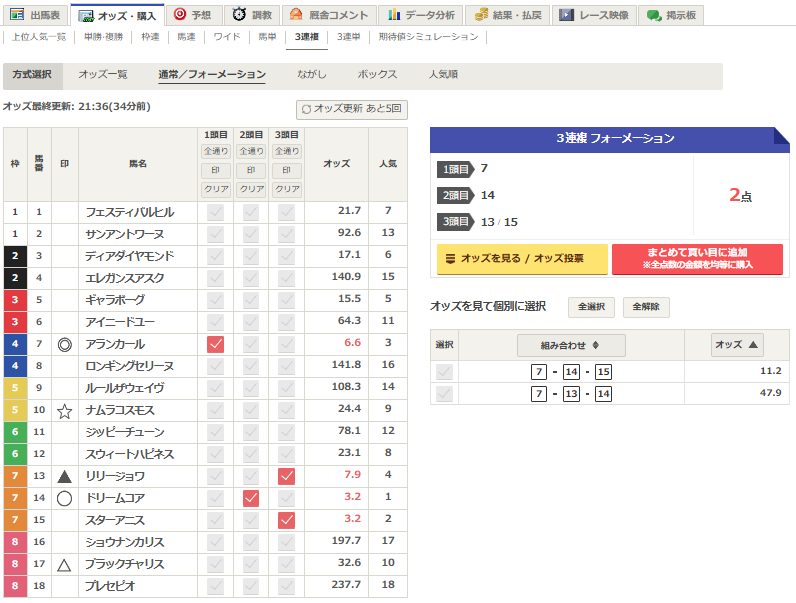Open the 出馬表 tab with table icon

click(x=35, y=15)
